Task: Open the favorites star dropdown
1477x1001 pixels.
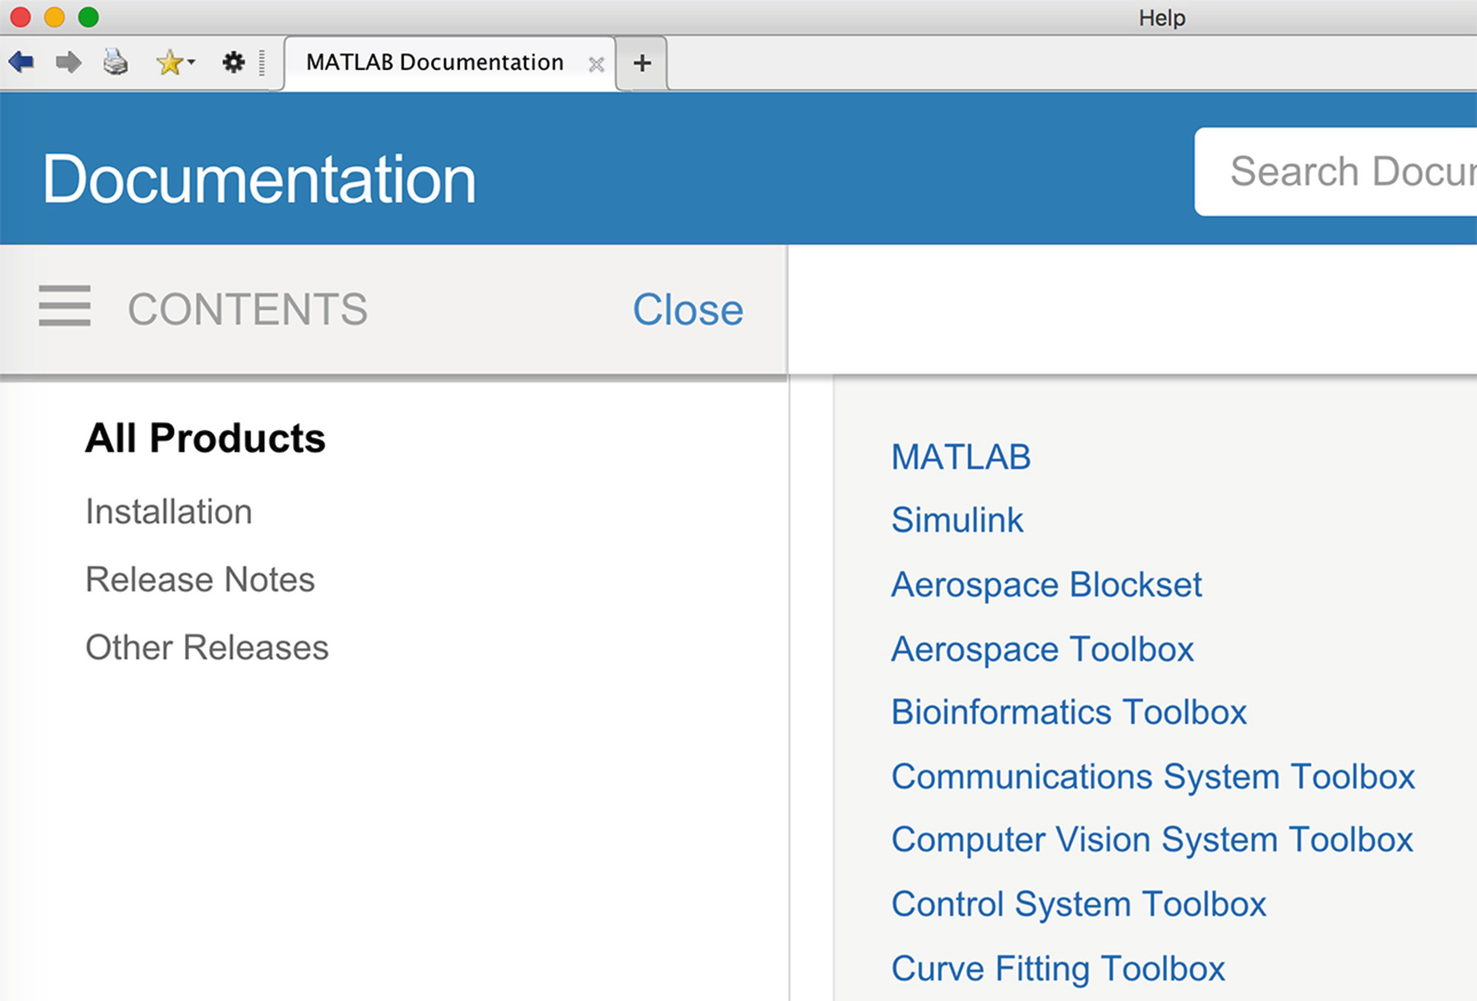Action: [175, 63]
